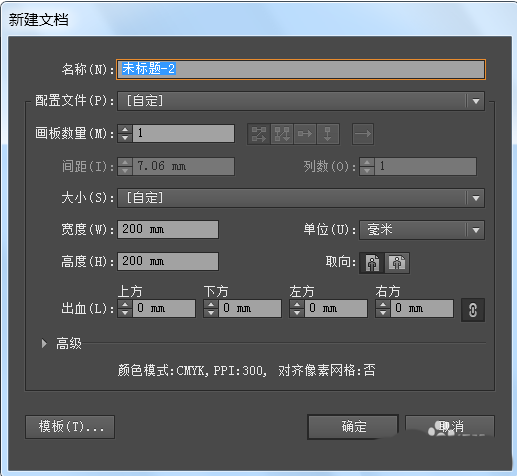Open 模板(T)... templates button

(70, 427)
